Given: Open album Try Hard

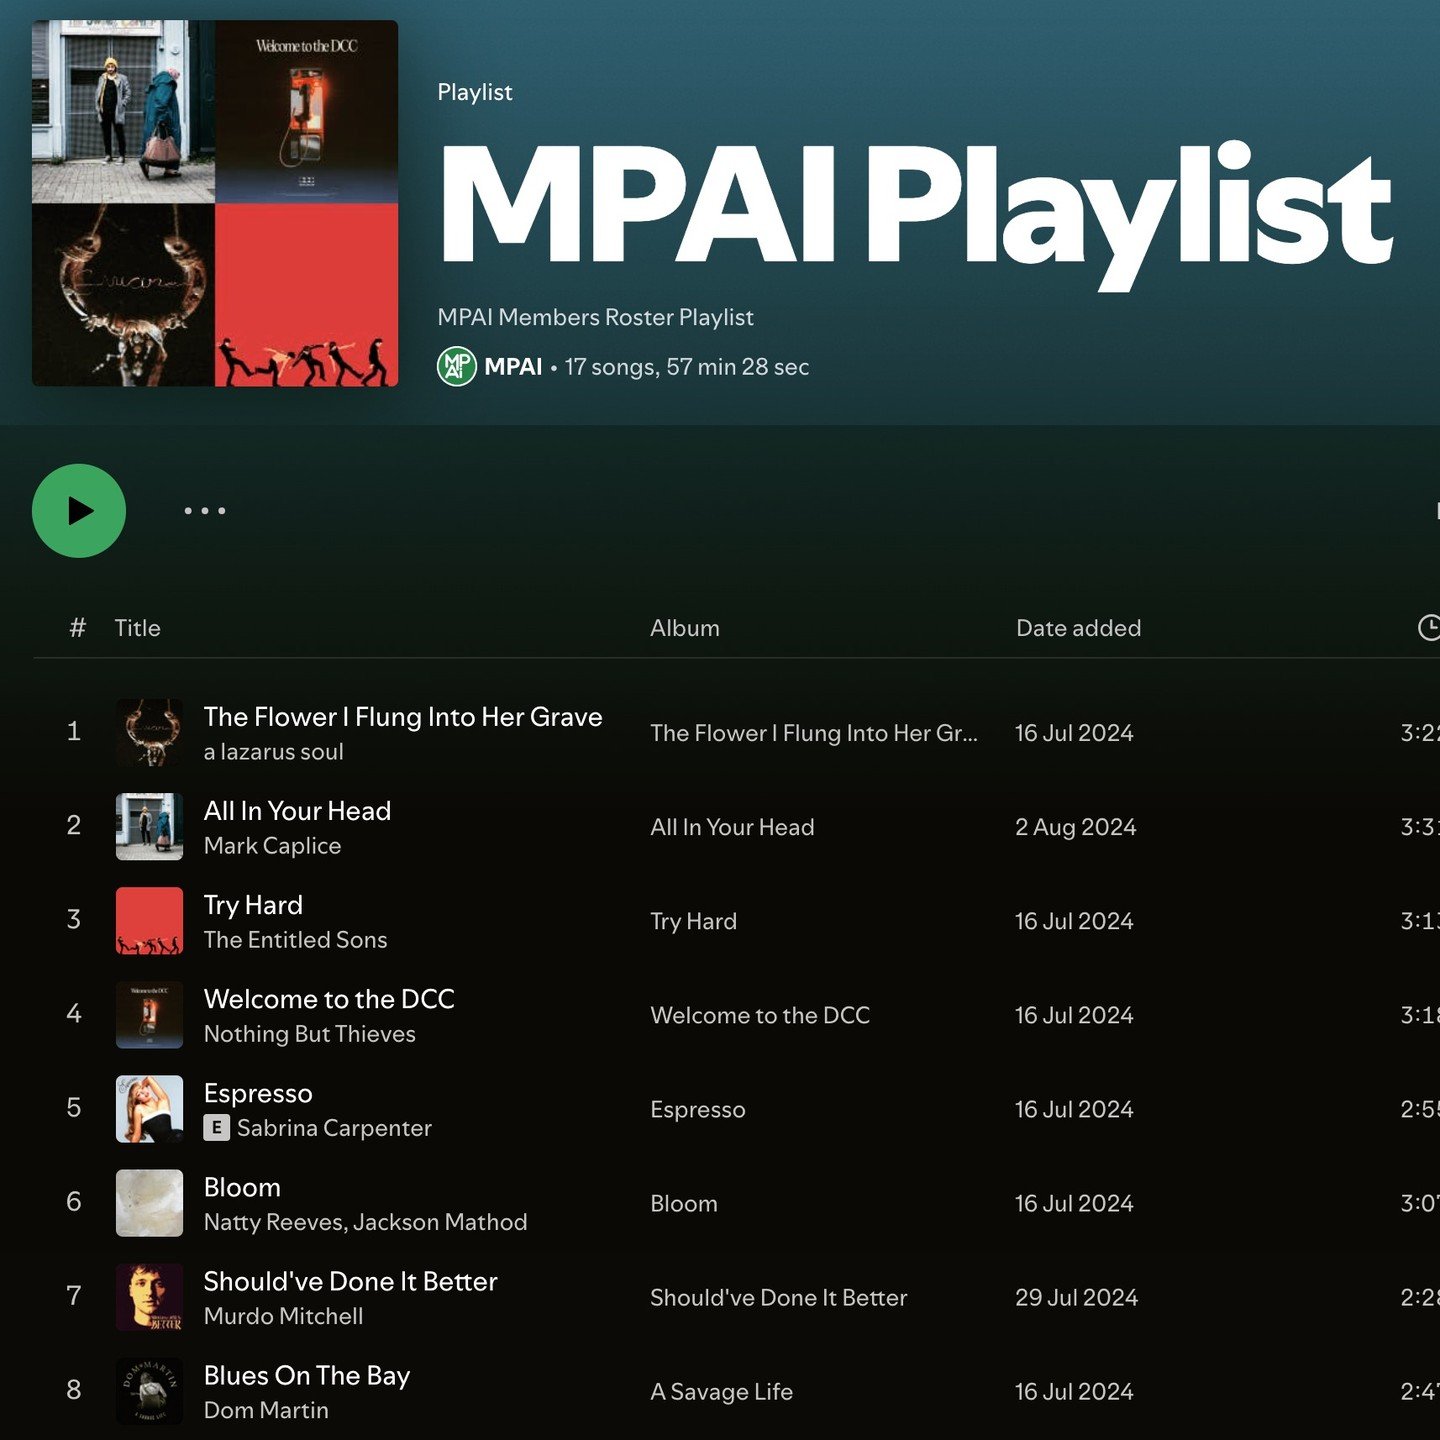Looking at the screenshot, I should coord(693,921).
